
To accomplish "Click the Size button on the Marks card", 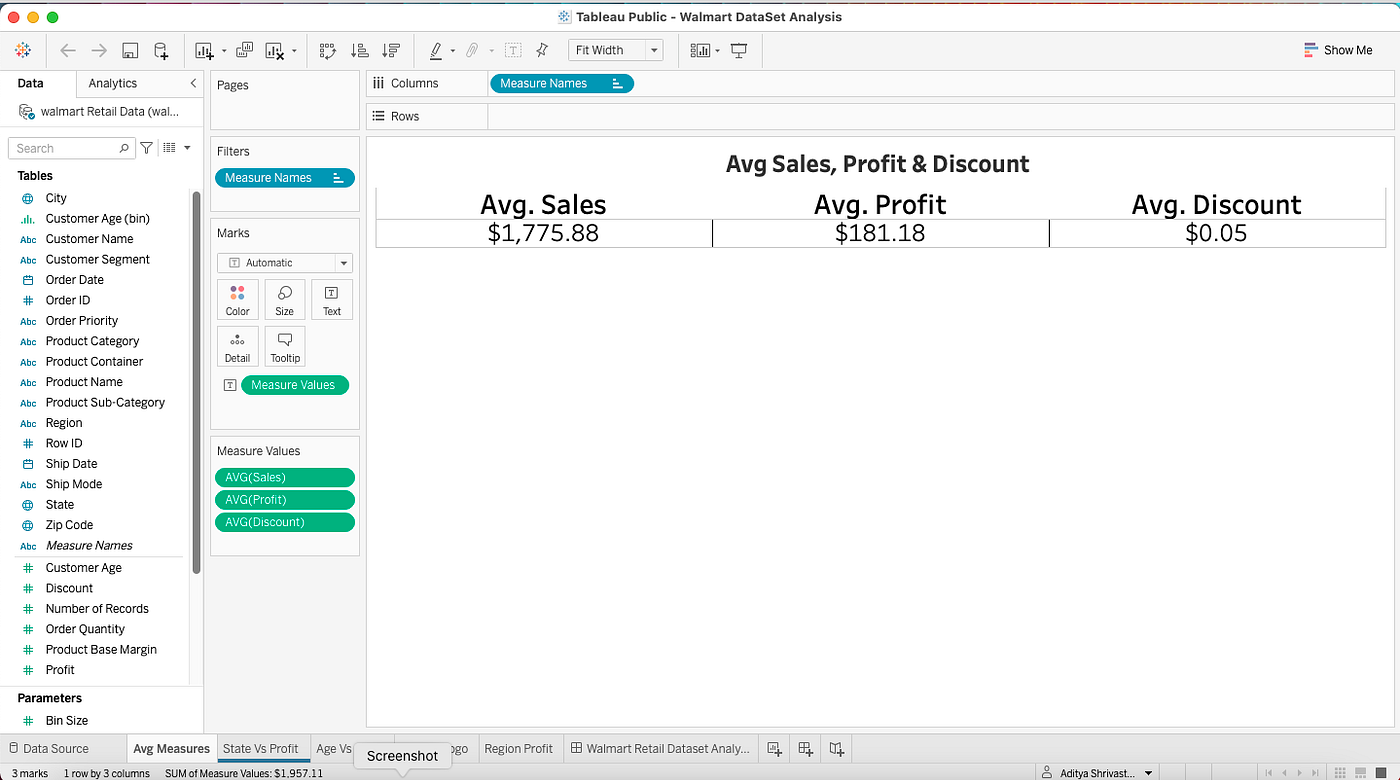I will pos(284,298).
